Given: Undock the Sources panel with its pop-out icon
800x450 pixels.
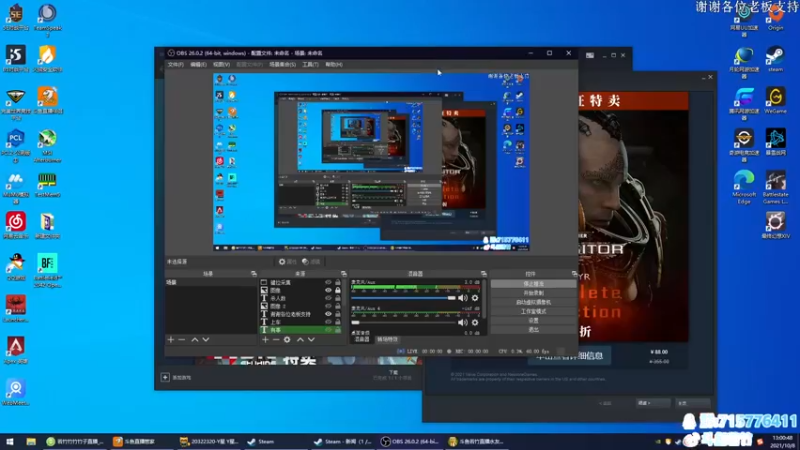Looking at the screenshot, I should click(x=343, y=274).
